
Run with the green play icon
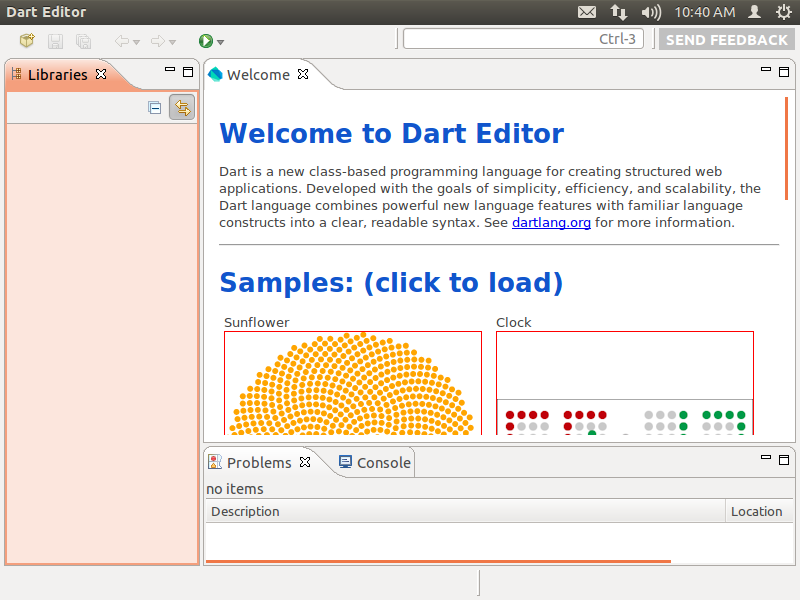pos(206,41)
